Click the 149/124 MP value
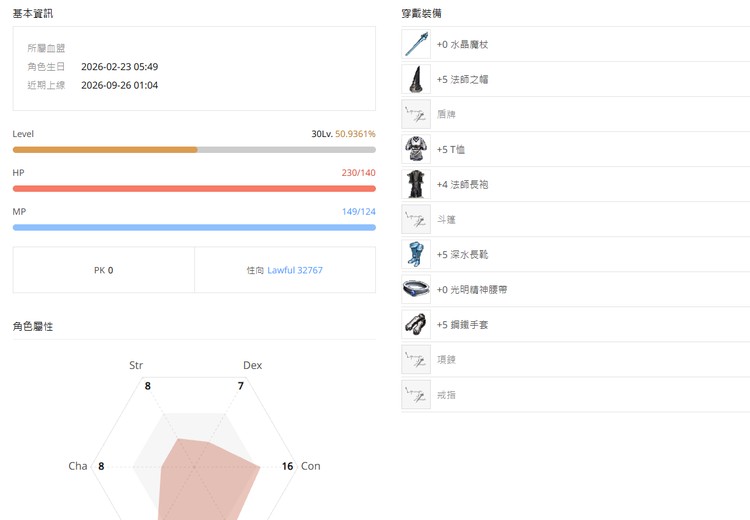Screen dimensions: 750x520 pos(359,211)
